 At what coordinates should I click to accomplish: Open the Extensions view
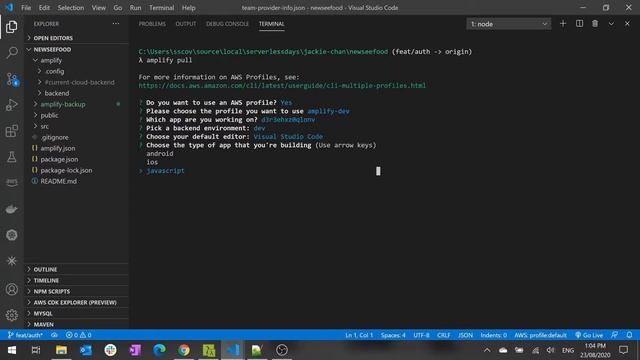tap(11, 131)
